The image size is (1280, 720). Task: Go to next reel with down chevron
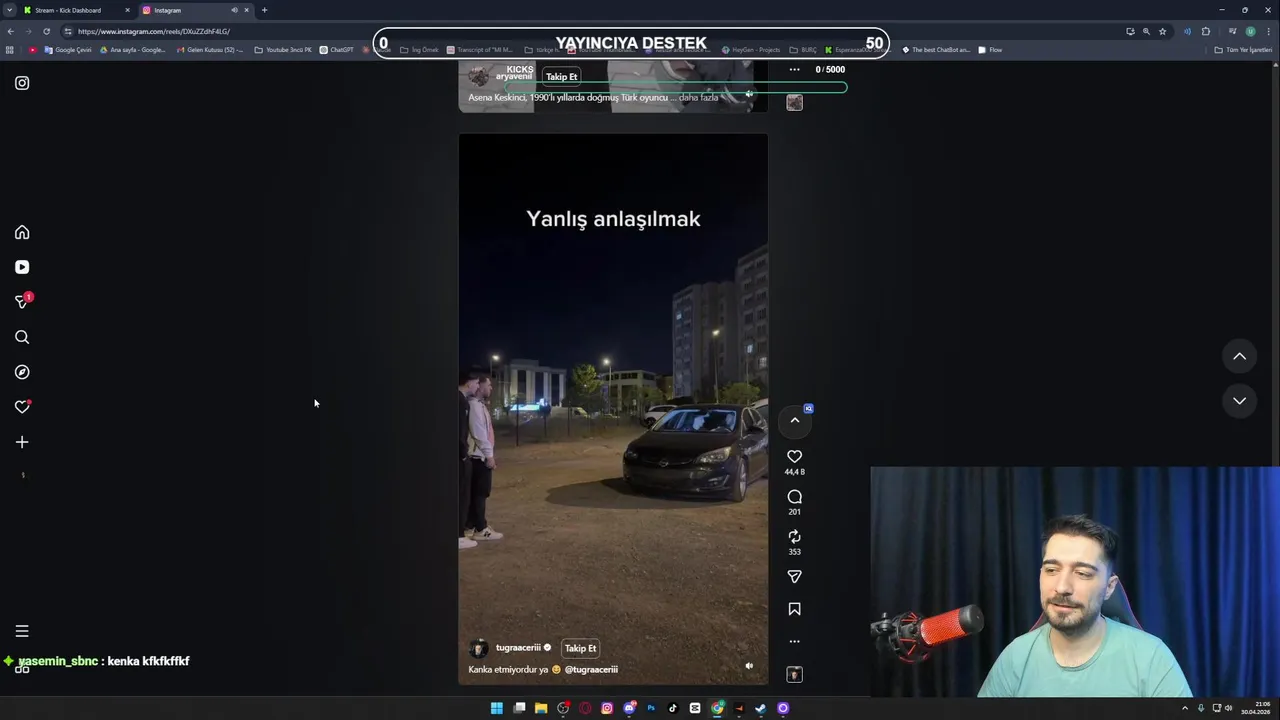[1239, 400]
